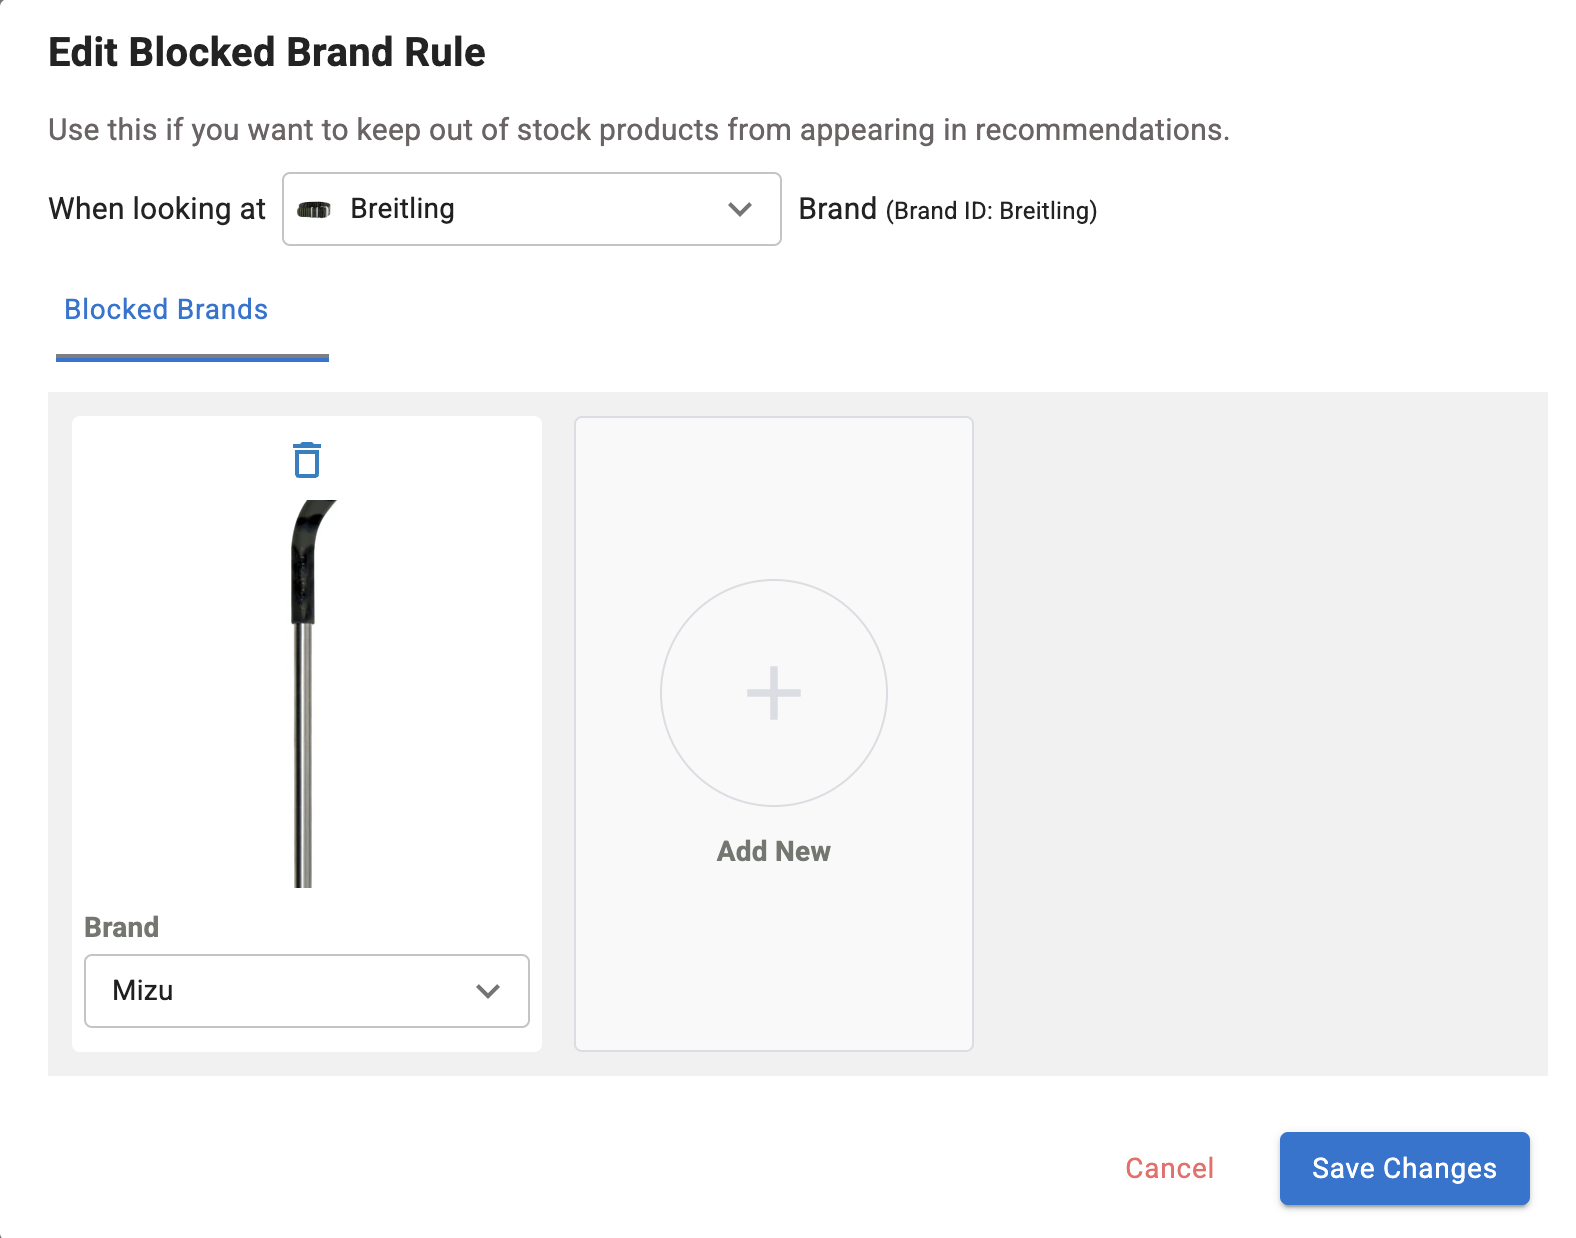The width and height of the screenshot is (1576, 1238).
Task: Click the Breitling watch thumbnail icon
Action: point(314,210)
